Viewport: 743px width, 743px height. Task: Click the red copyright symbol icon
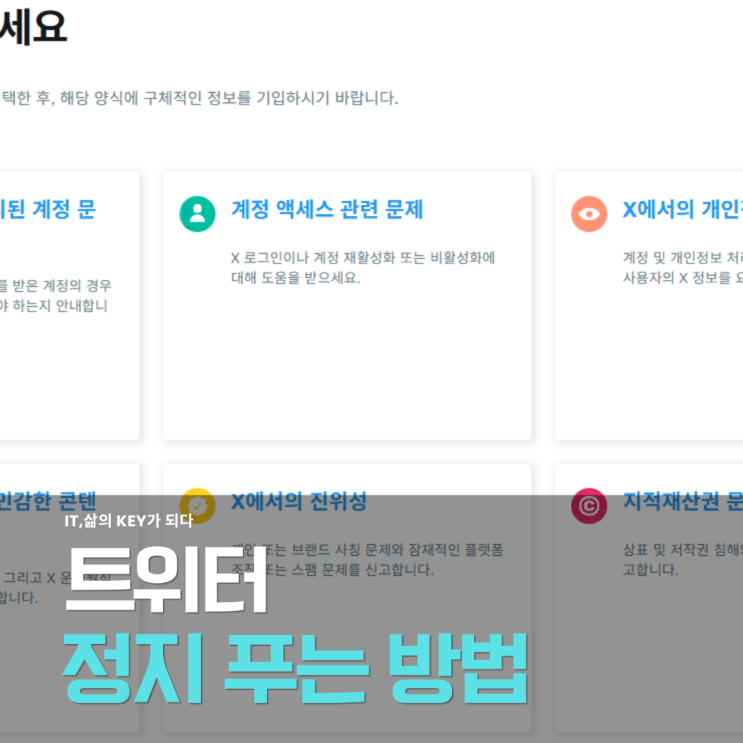[589, 506]
